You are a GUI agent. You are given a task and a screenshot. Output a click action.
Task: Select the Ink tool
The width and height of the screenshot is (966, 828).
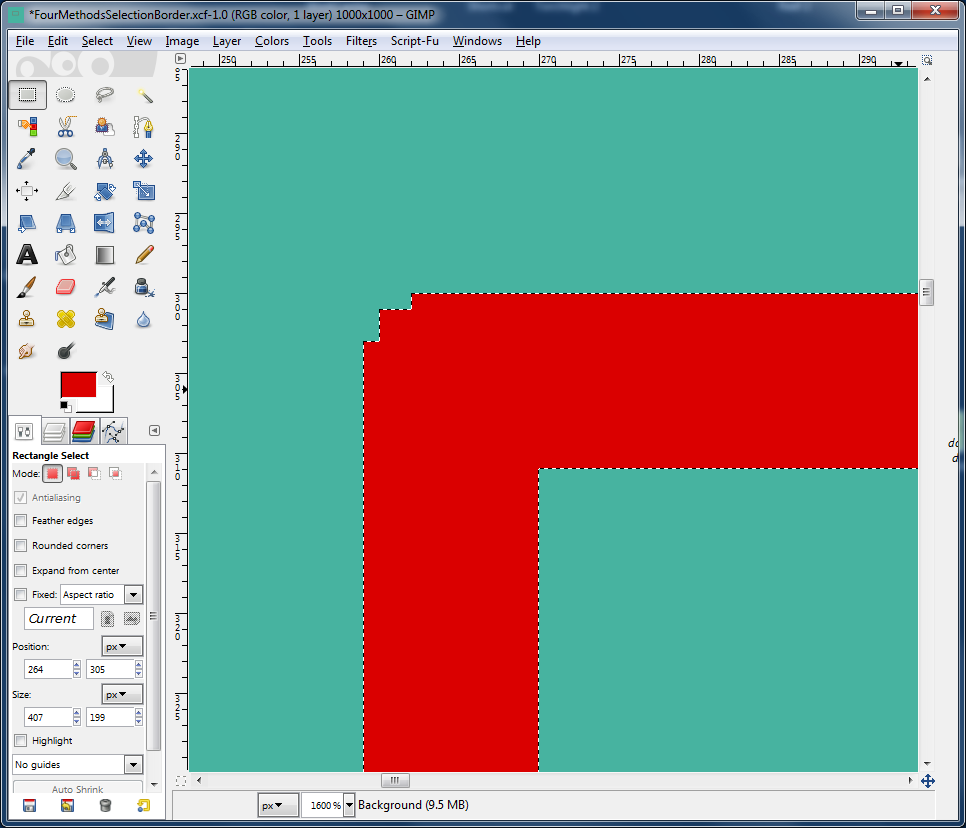144,286
